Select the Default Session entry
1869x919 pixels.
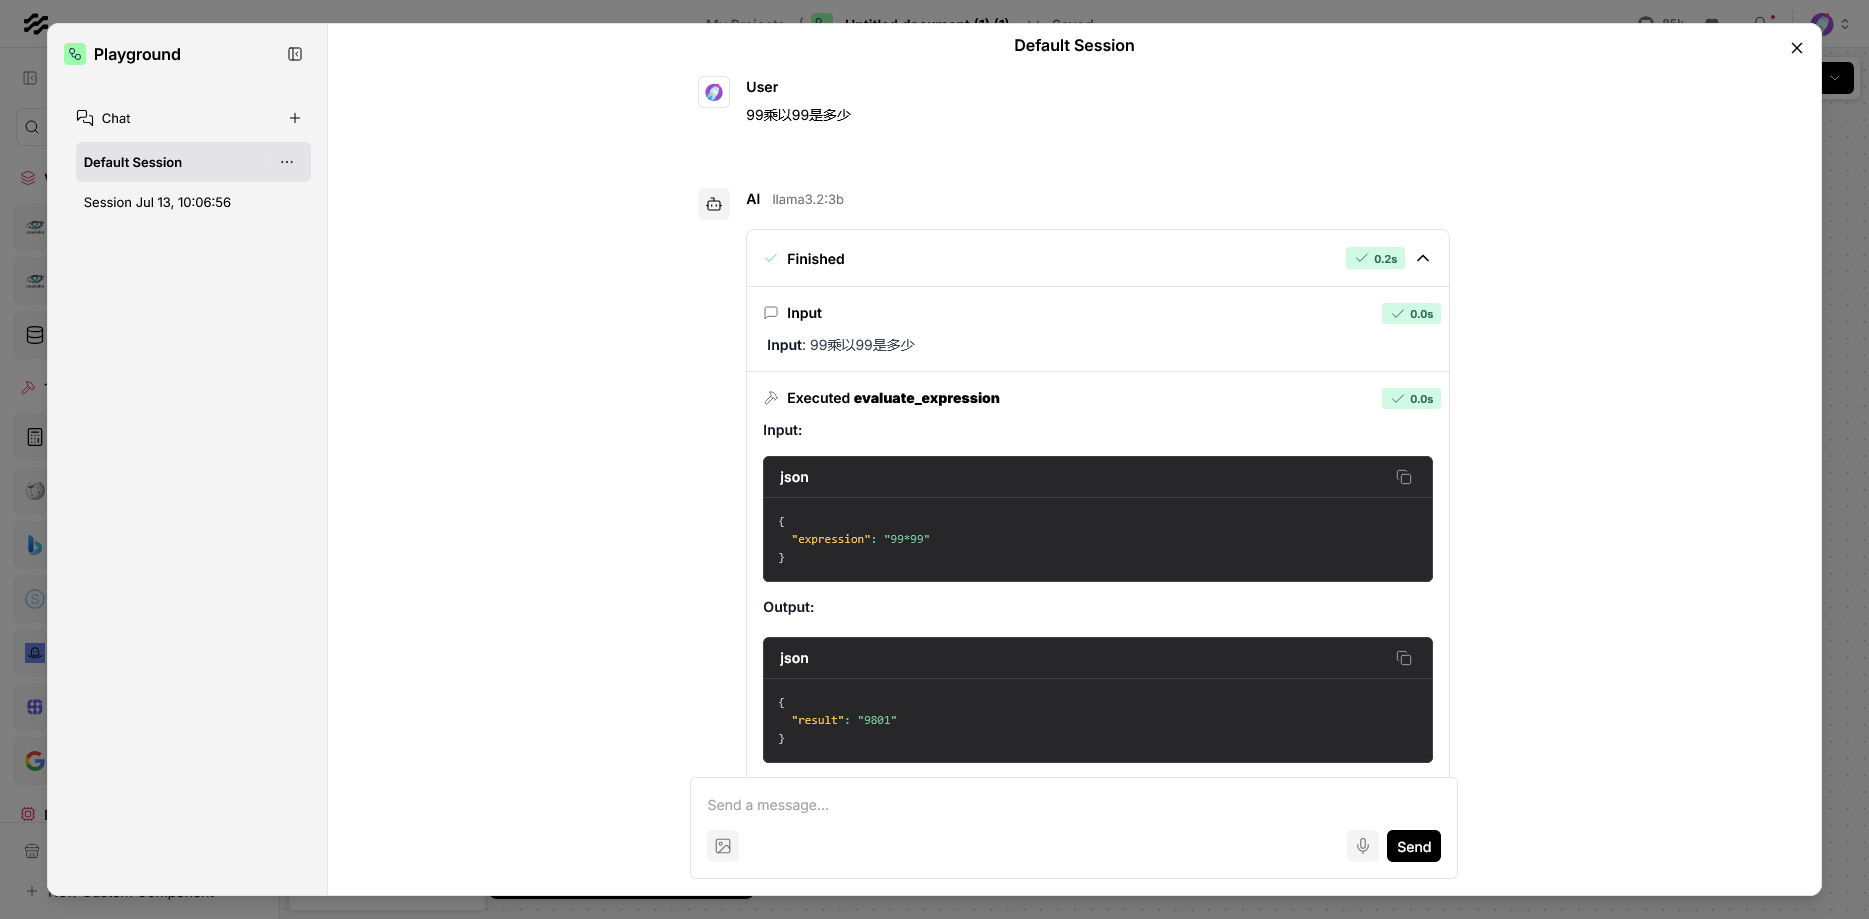click(x=193, y=162)
